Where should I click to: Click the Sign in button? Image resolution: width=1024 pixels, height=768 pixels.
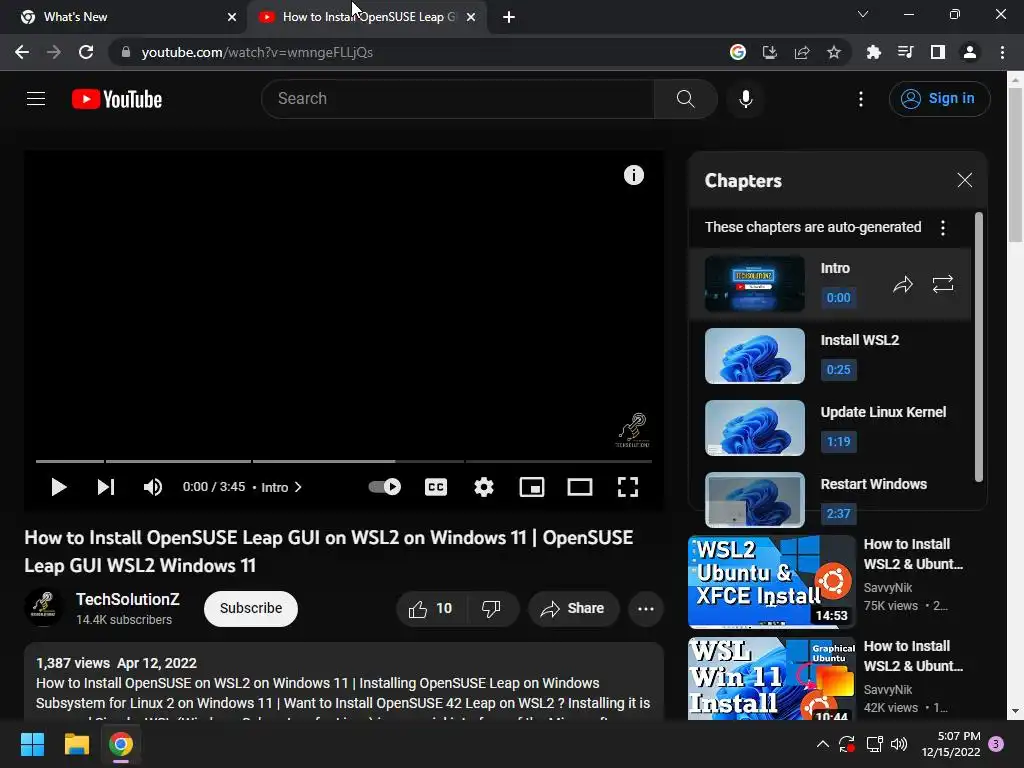coord(939,99)
